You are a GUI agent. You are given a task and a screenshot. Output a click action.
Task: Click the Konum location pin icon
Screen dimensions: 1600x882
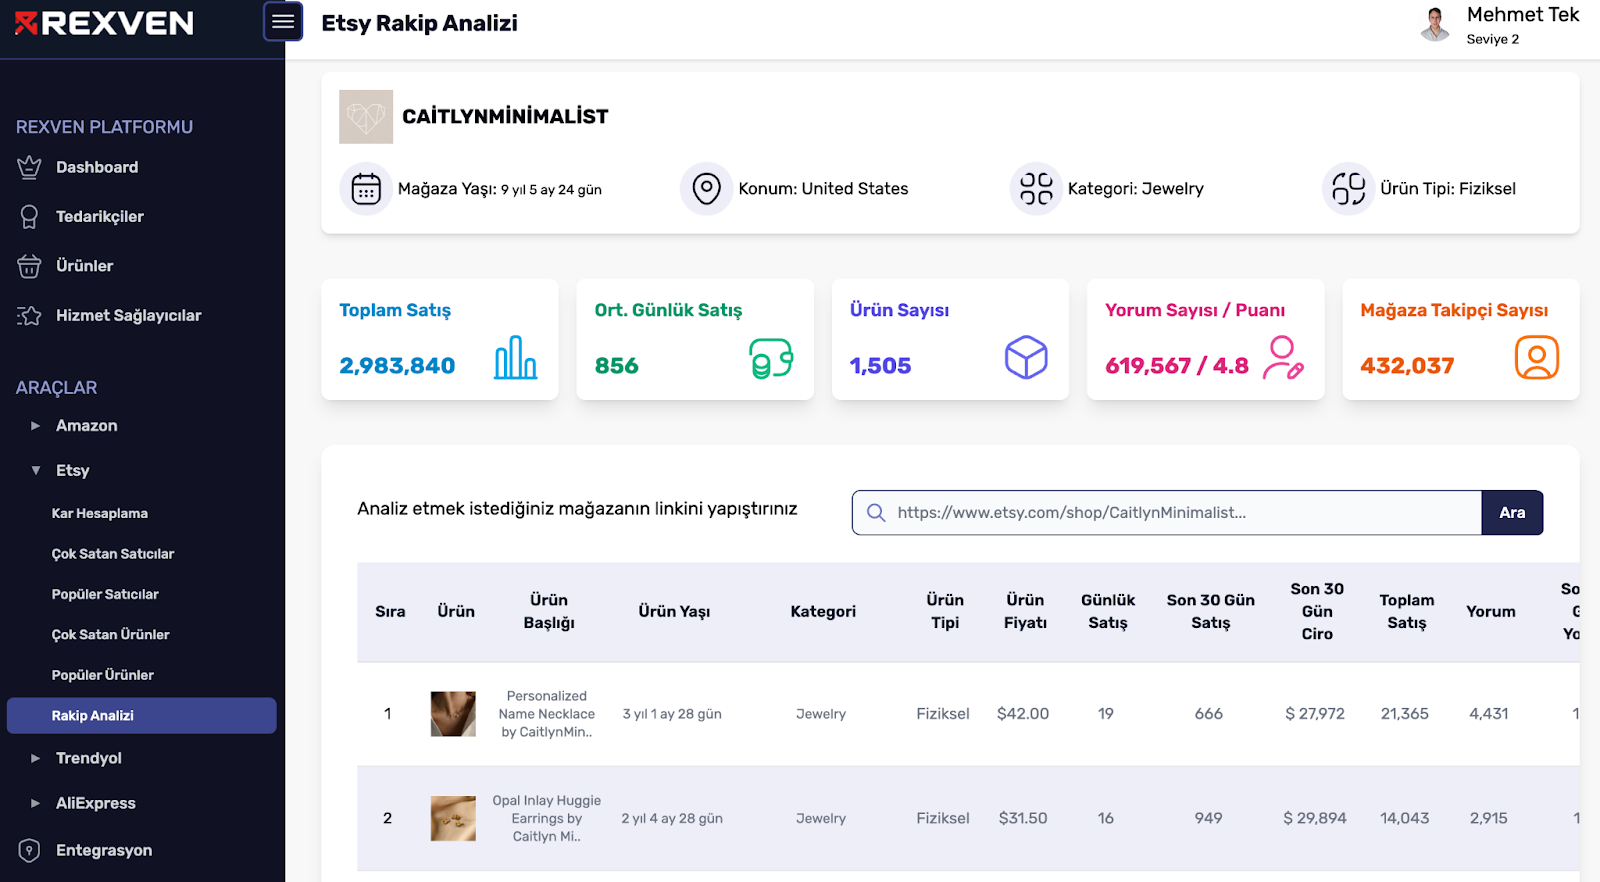(707, 188)
